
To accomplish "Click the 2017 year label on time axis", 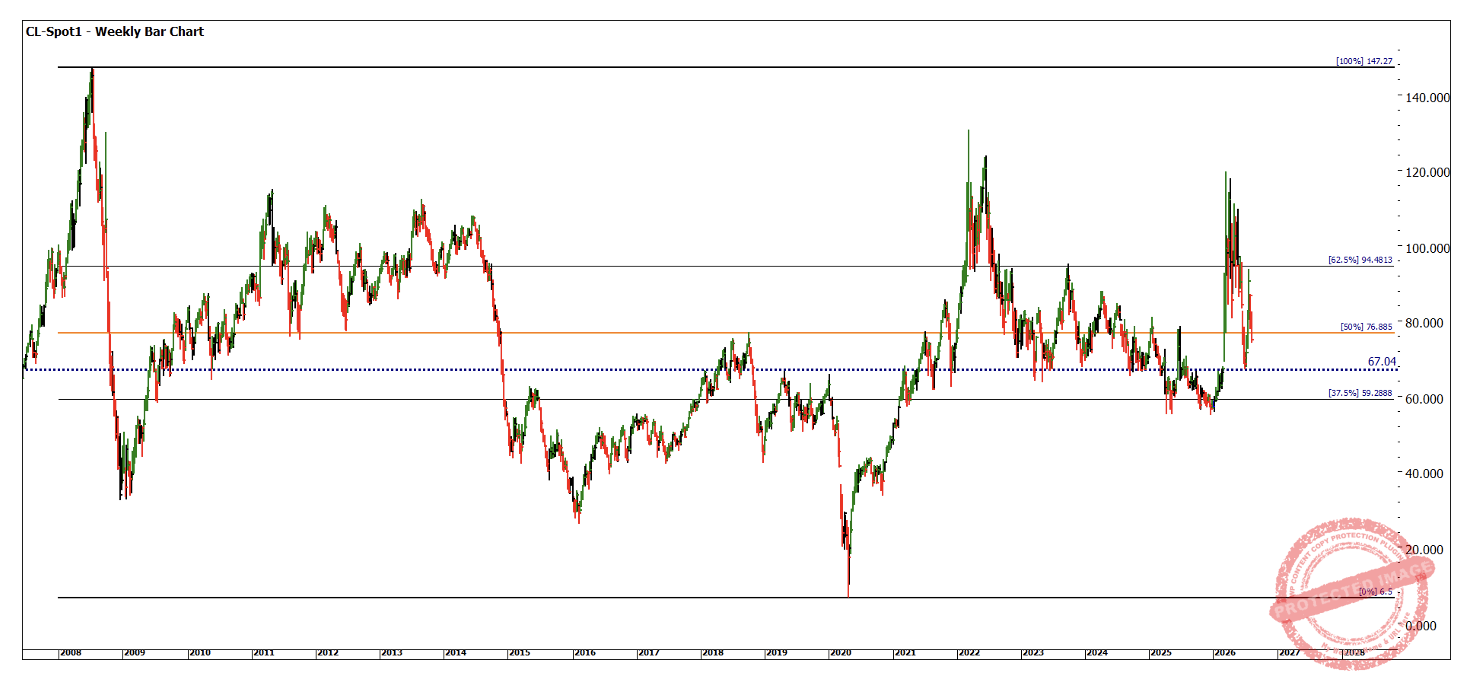I will click(x=649, y=652).
